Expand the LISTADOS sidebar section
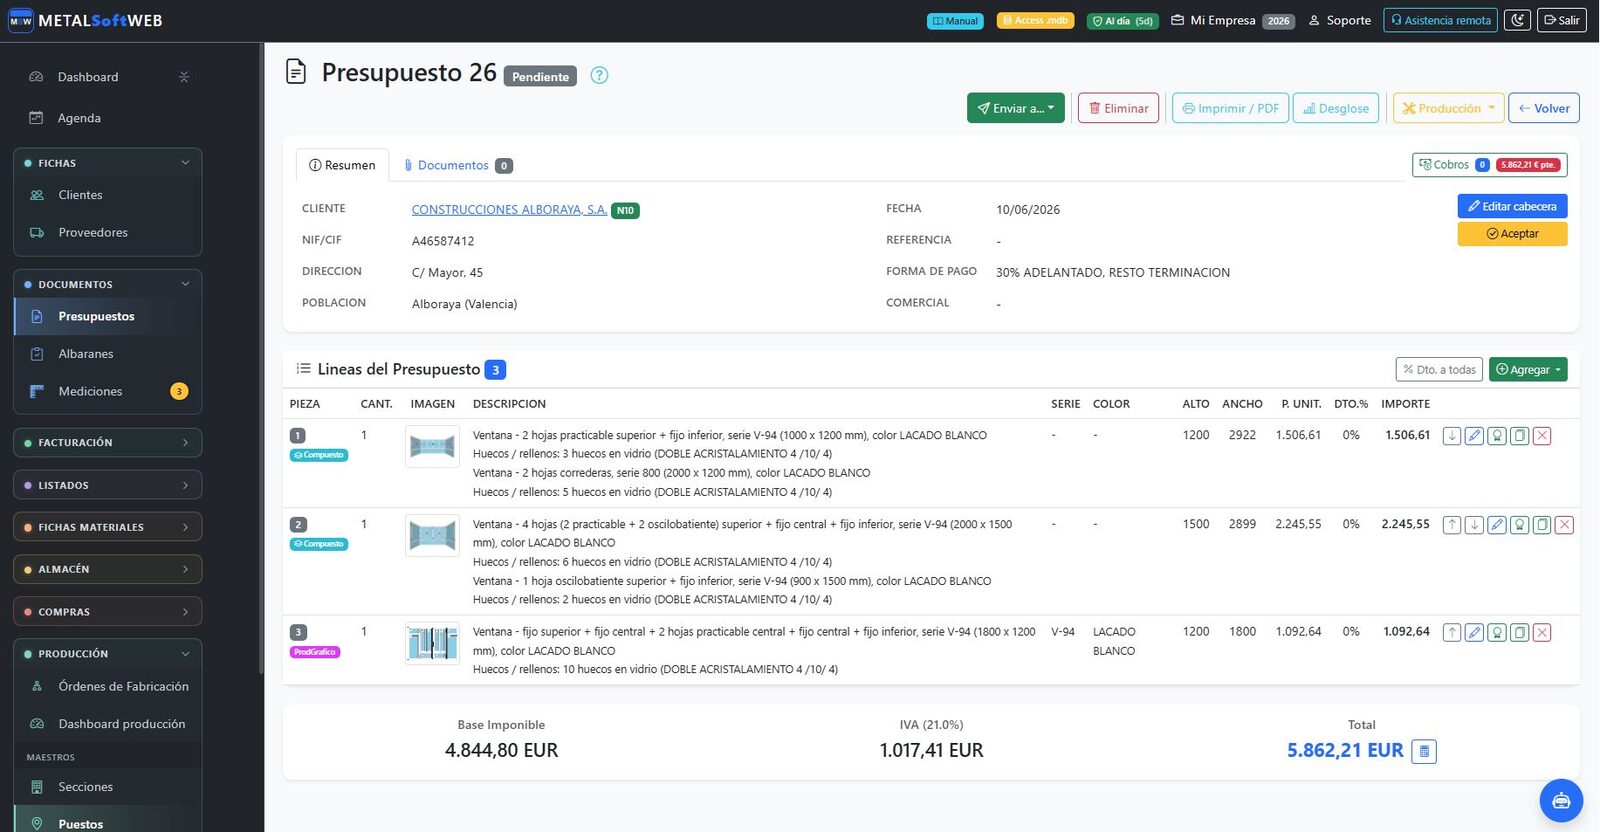Viewport: 1600px width, 832px height. click(108, 485)
